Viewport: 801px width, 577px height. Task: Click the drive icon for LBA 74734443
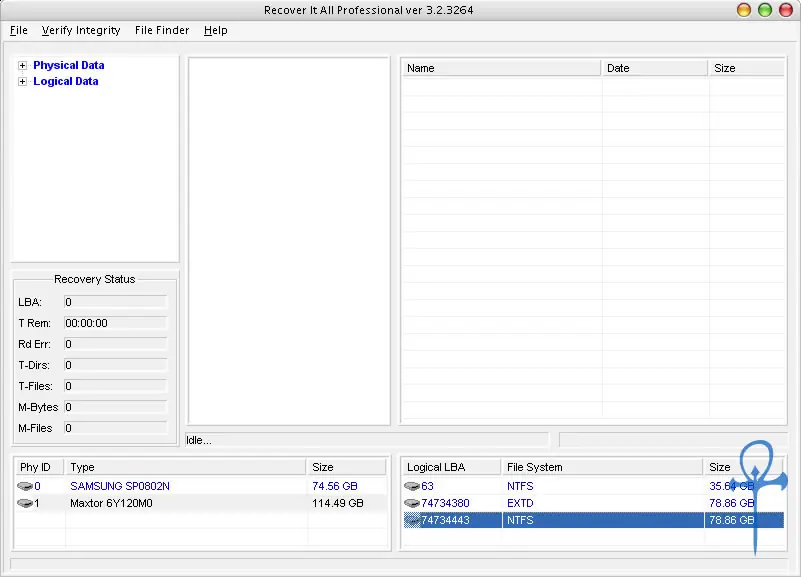[x=412, y=520]
